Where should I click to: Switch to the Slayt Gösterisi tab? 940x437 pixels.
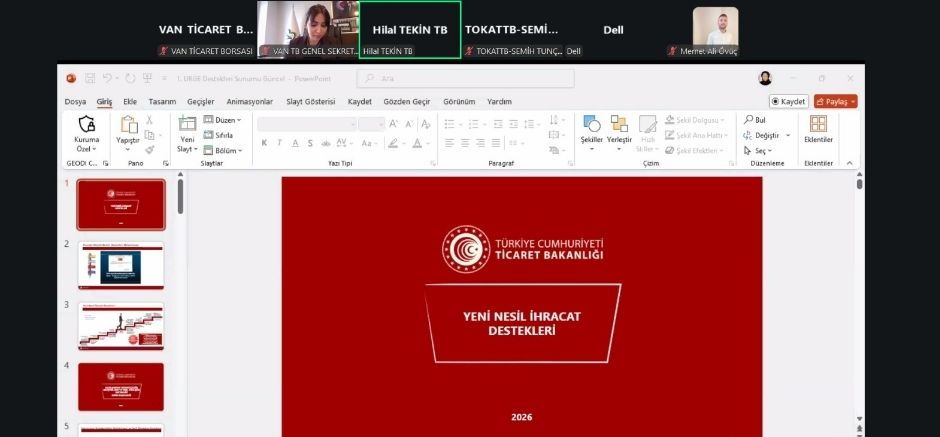pos(311,102)
